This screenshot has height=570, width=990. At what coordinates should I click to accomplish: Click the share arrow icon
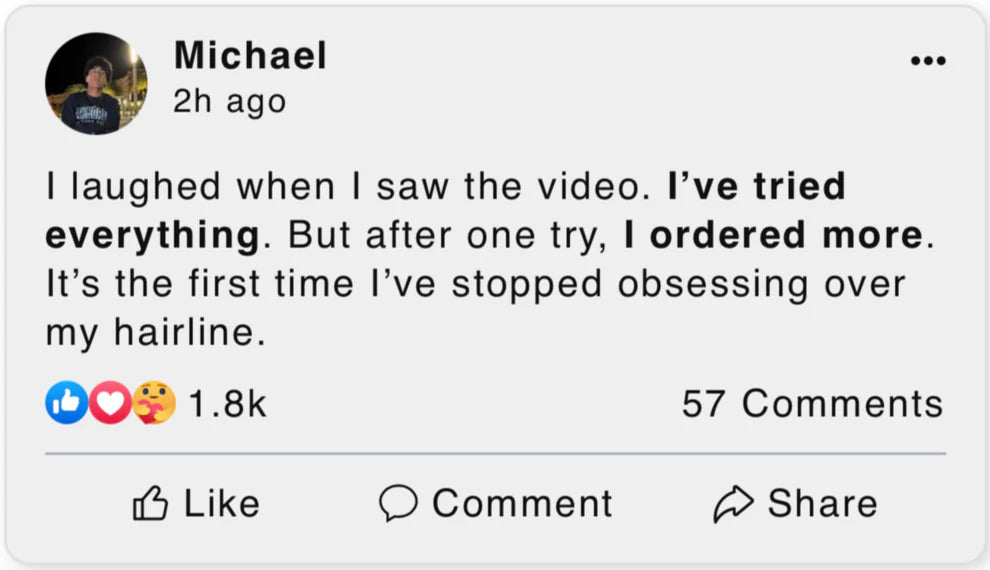[x=733, y=504]
